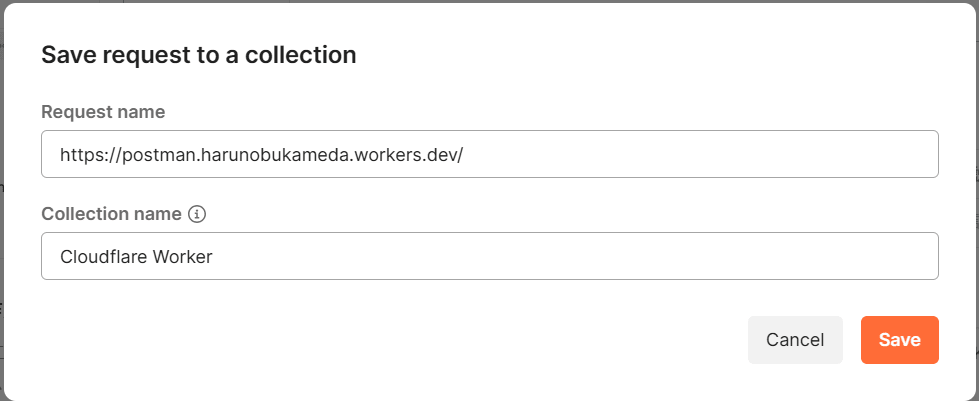
Task: Click the "Save request to a collection" heading
Action: coord(199,55)
